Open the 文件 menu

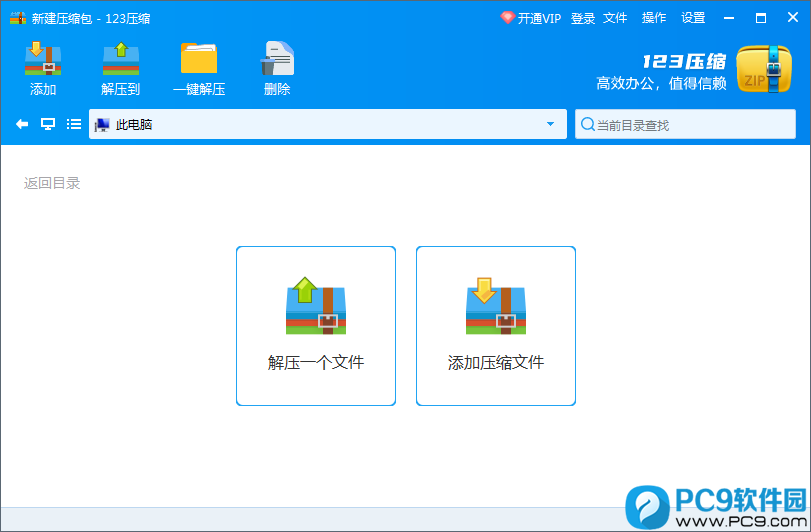click(615, 18)
